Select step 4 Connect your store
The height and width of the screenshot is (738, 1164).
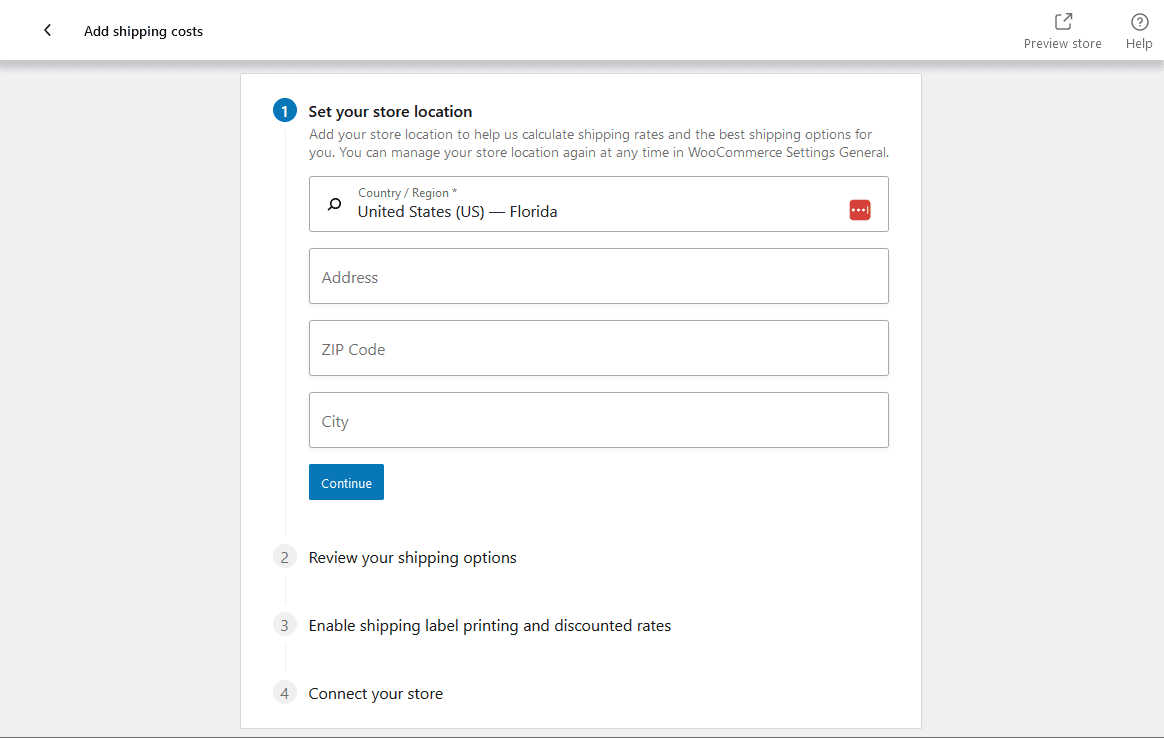point(376,693)
